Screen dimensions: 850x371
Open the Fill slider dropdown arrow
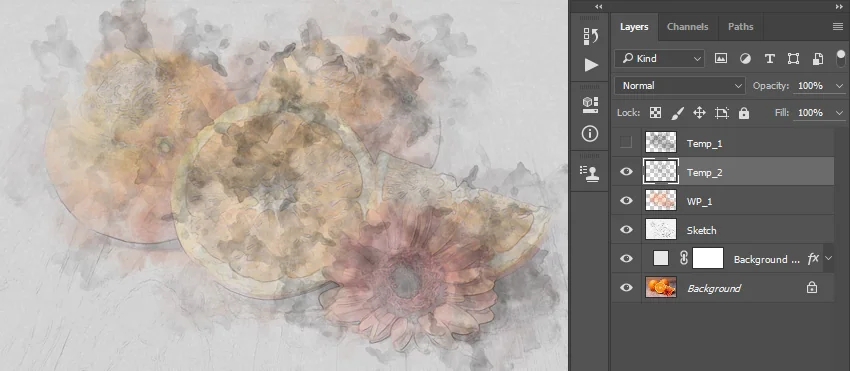point(840,113)
